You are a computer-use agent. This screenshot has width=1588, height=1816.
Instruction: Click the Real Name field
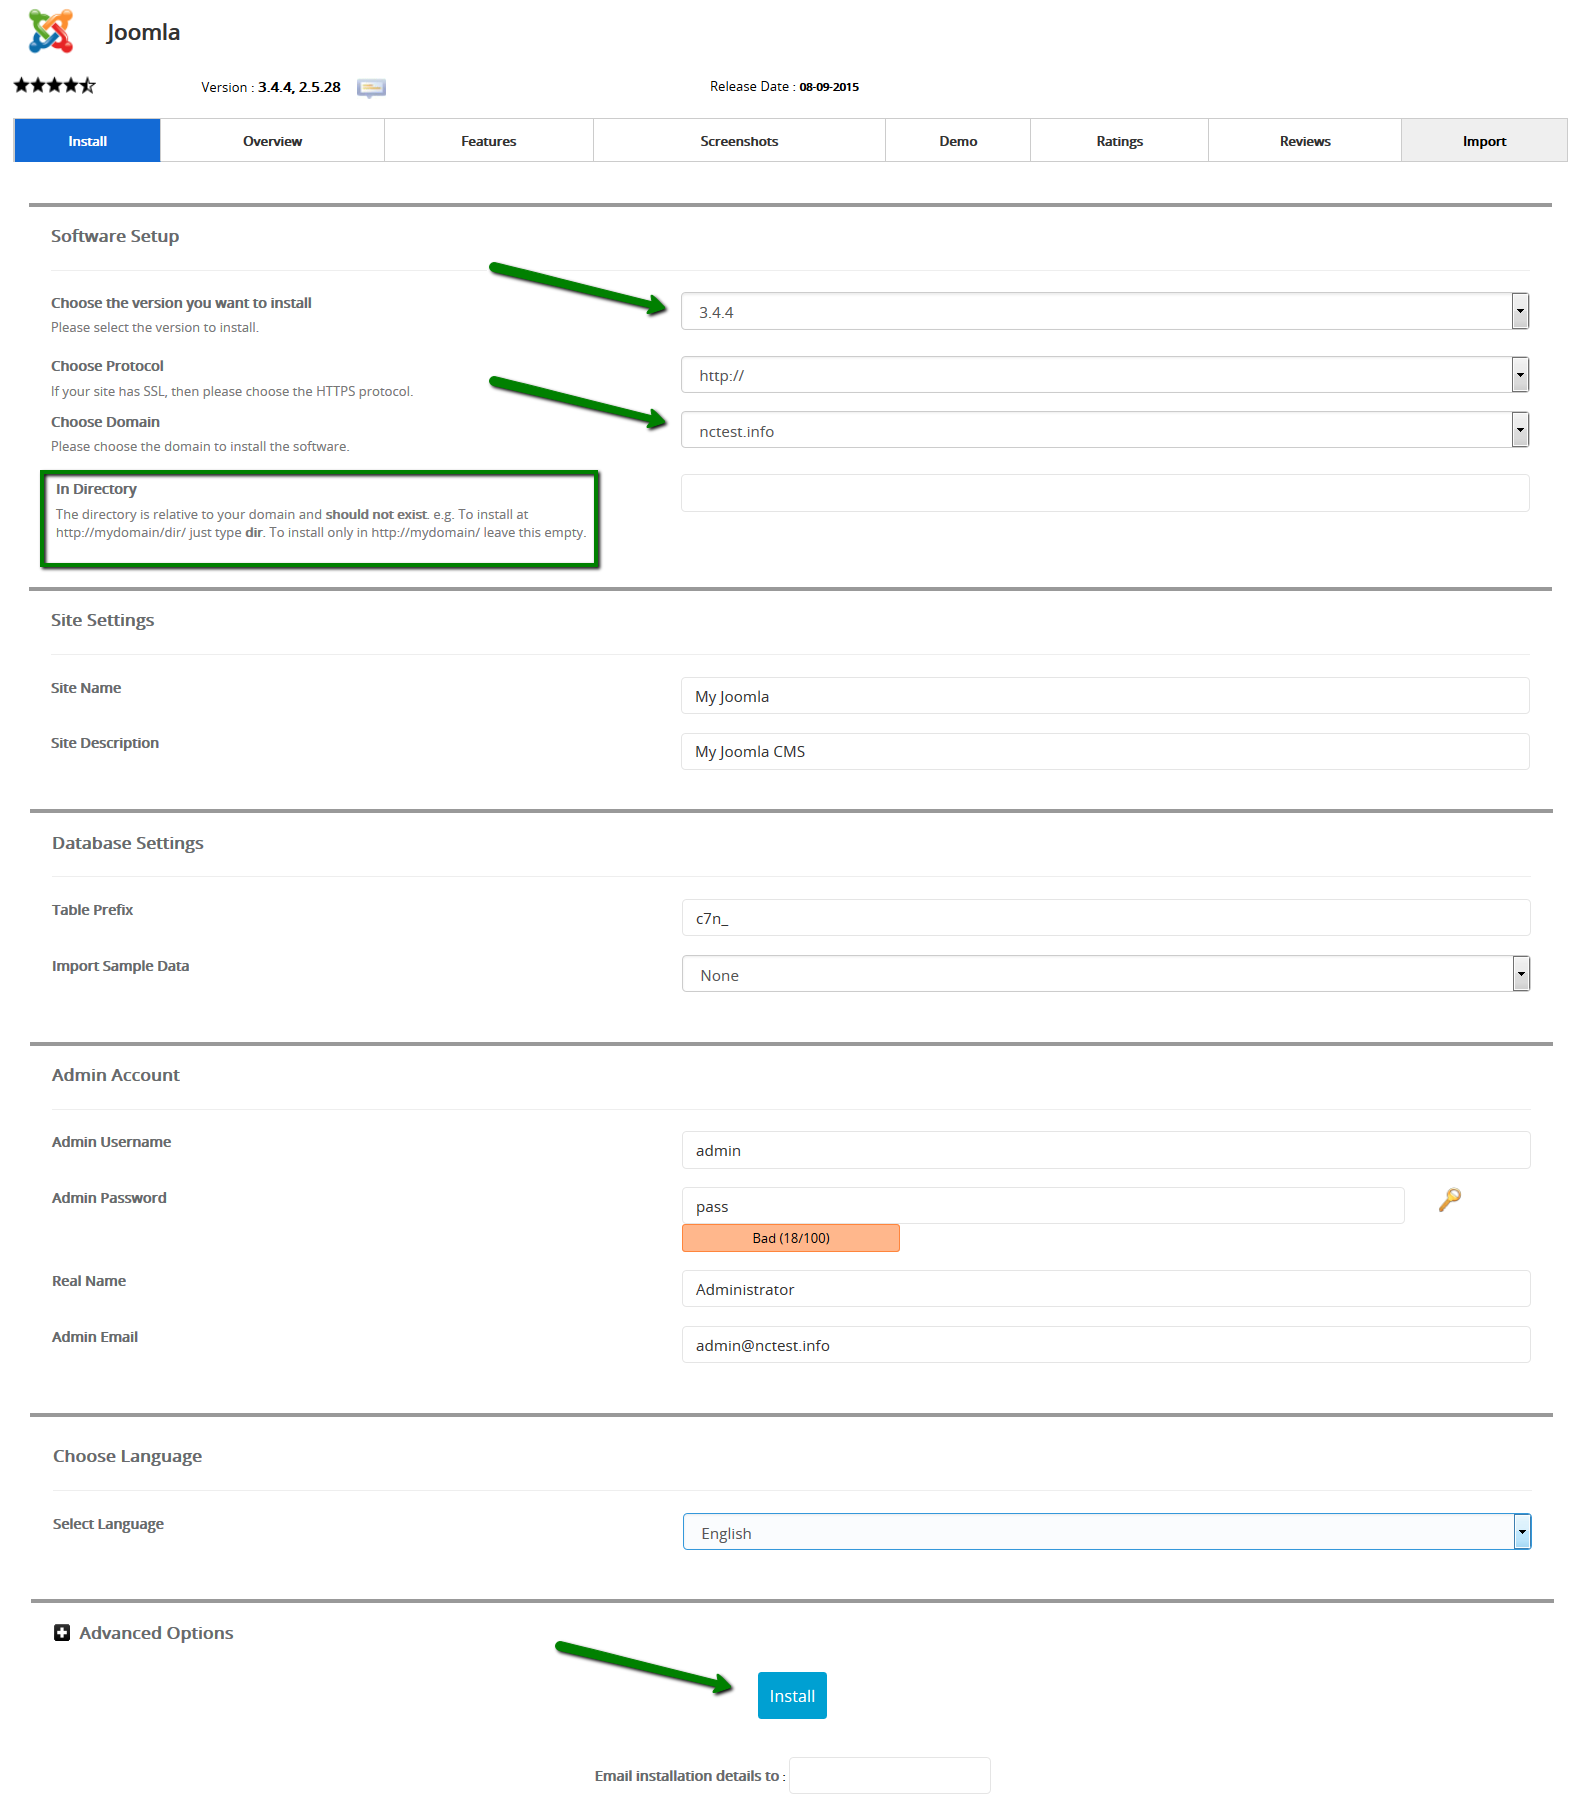(1106, 1289)
